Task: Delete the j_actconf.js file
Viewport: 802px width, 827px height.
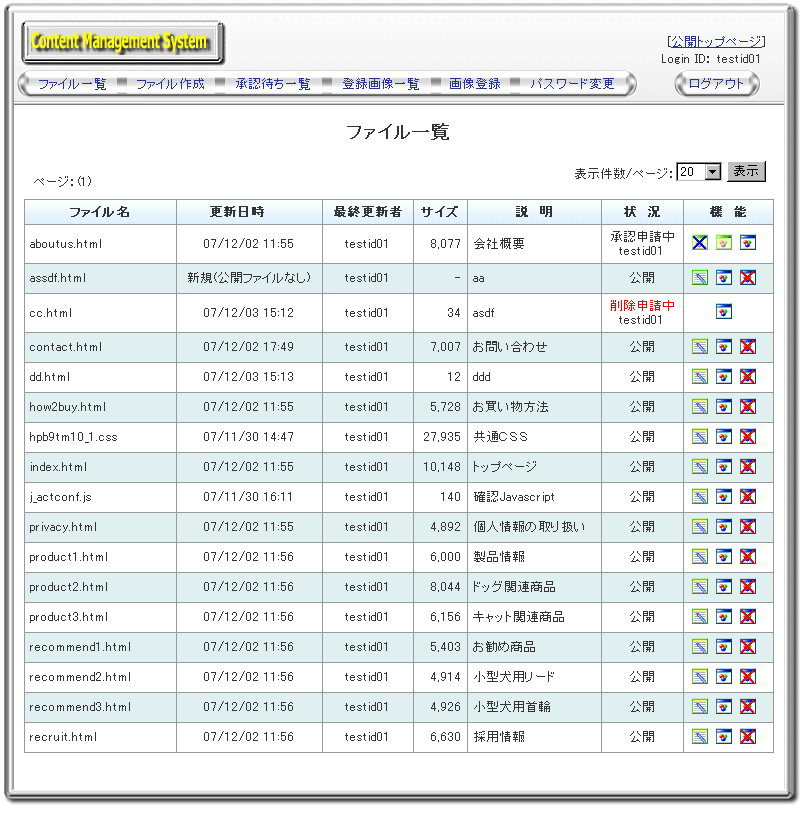Action: coord(748,497)
